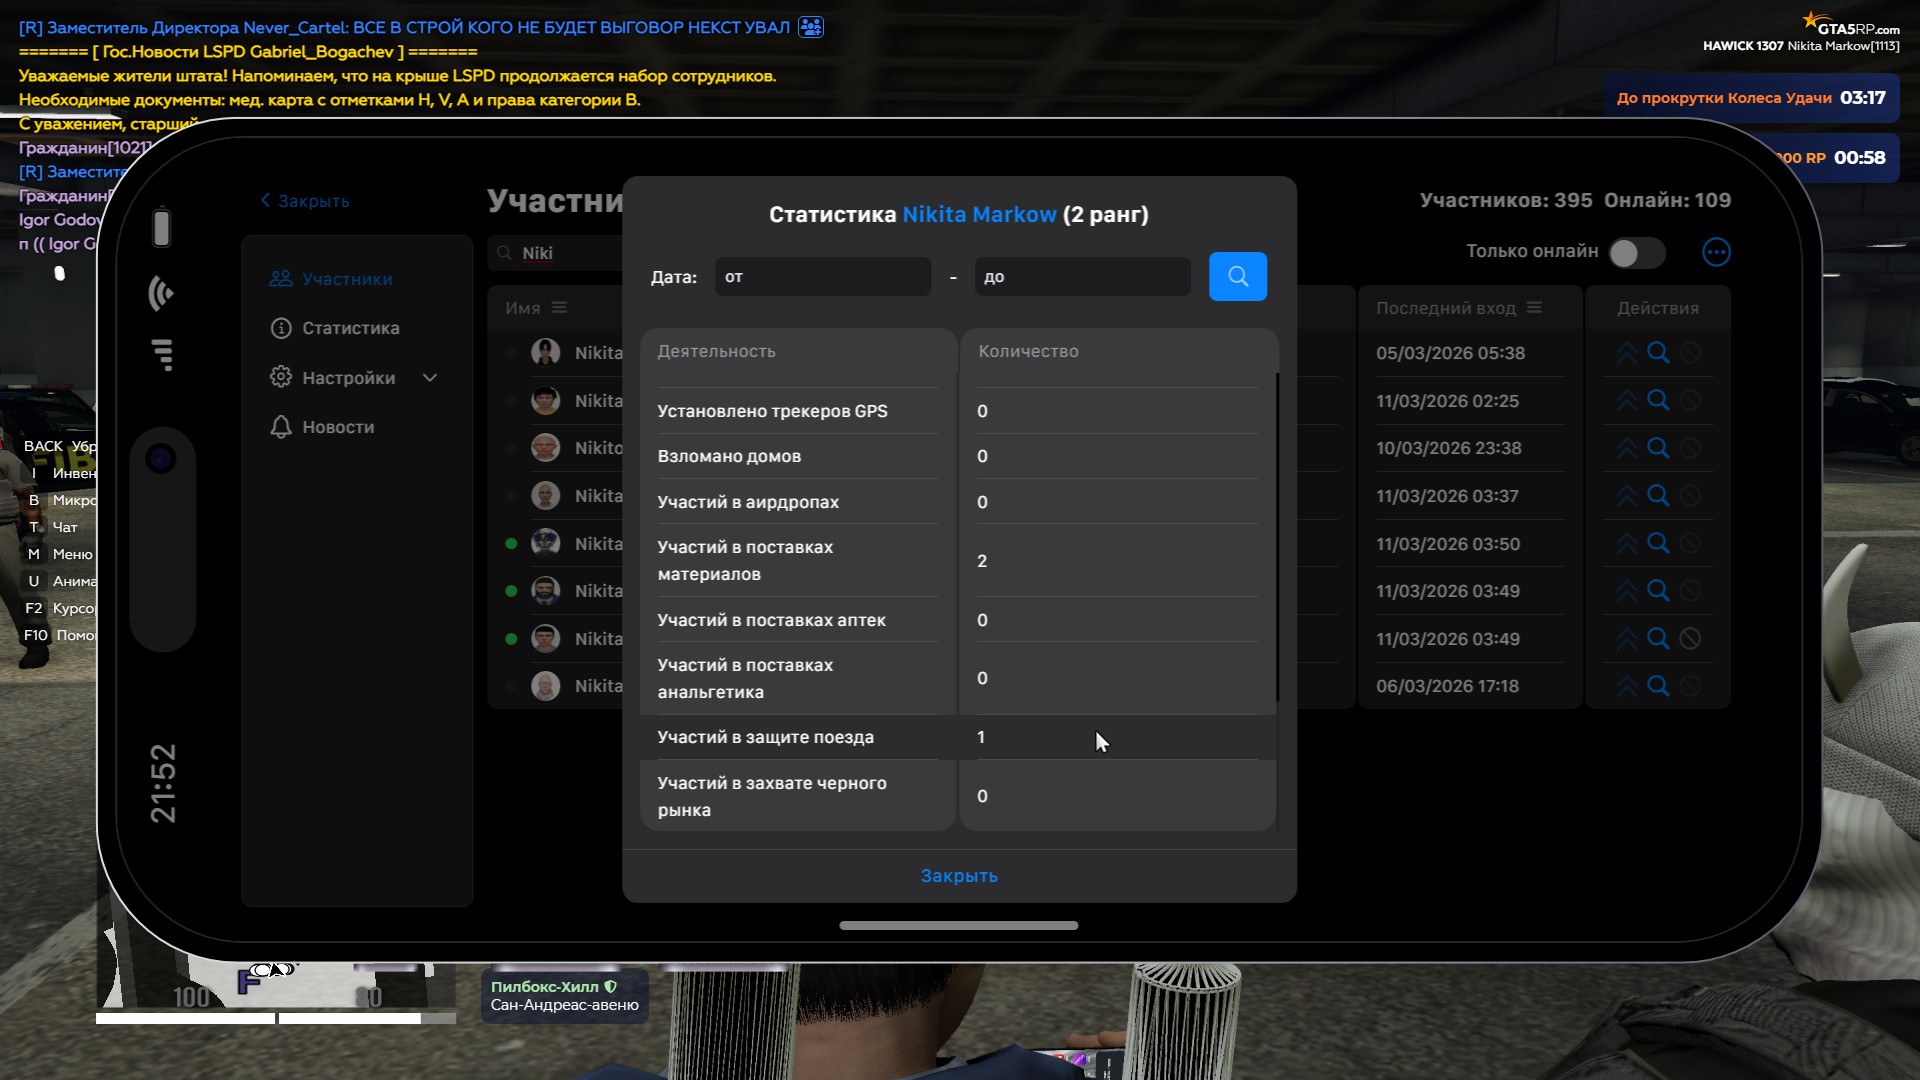
Task: Click kick icon in the second 11/03/2026 03:49 row
Action: tap(1690, 639)
